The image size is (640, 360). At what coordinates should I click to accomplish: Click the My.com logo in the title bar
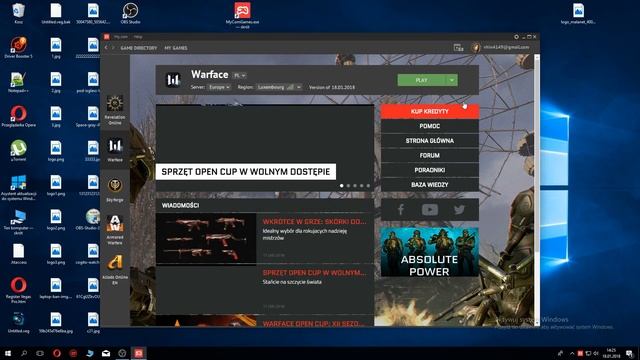click(107, 37)
